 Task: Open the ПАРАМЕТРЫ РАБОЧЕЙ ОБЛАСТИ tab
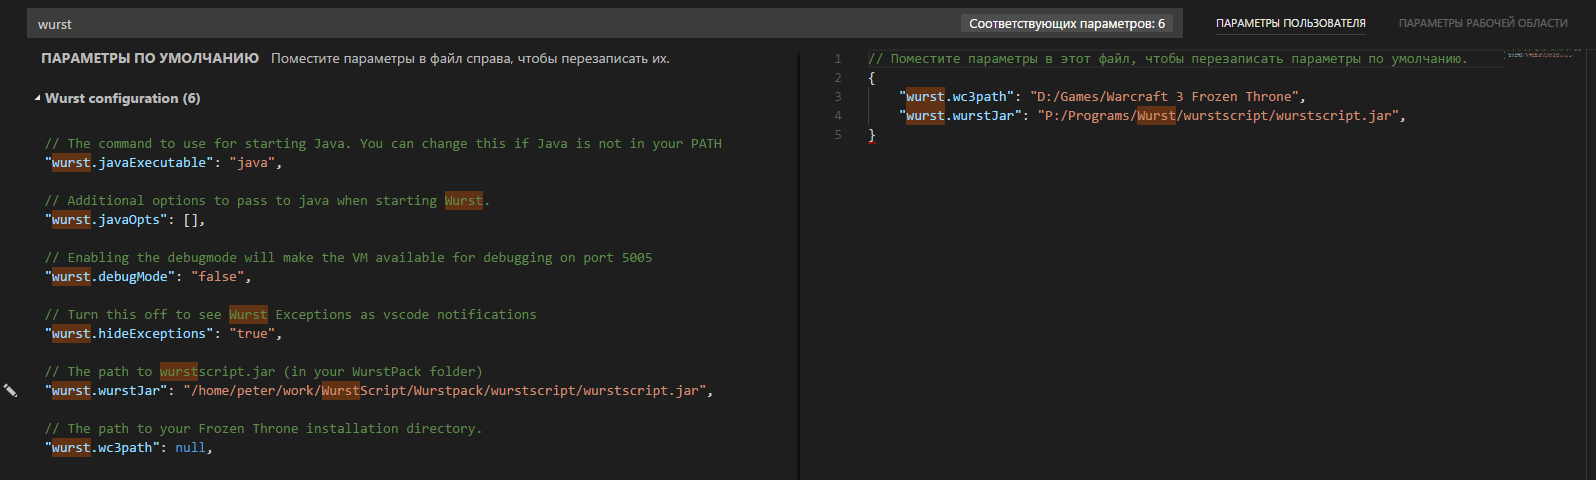[x=1482, y=23]
